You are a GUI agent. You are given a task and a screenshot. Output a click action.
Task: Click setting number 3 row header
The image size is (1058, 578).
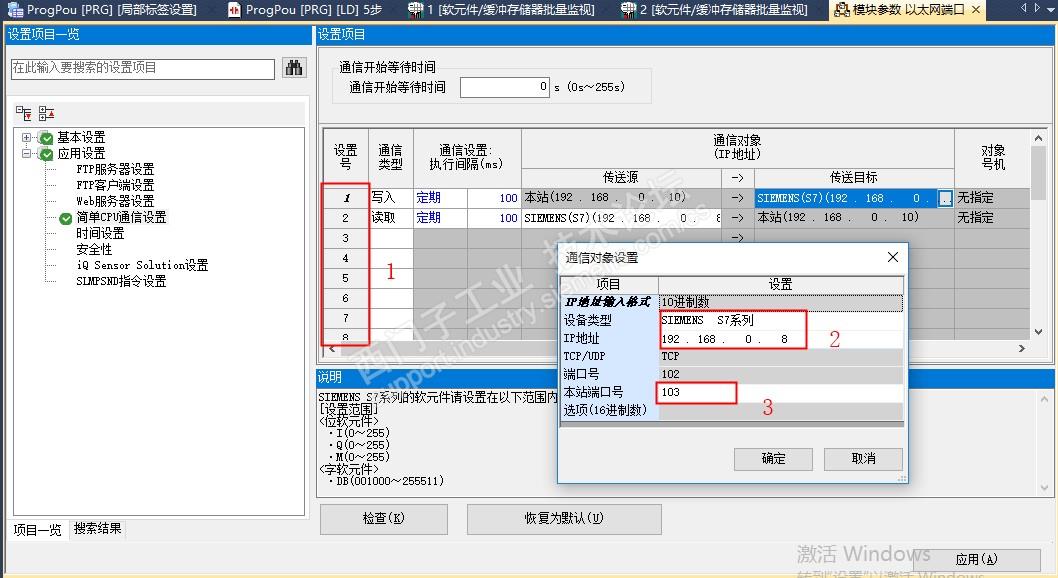(x=345, y=238)
